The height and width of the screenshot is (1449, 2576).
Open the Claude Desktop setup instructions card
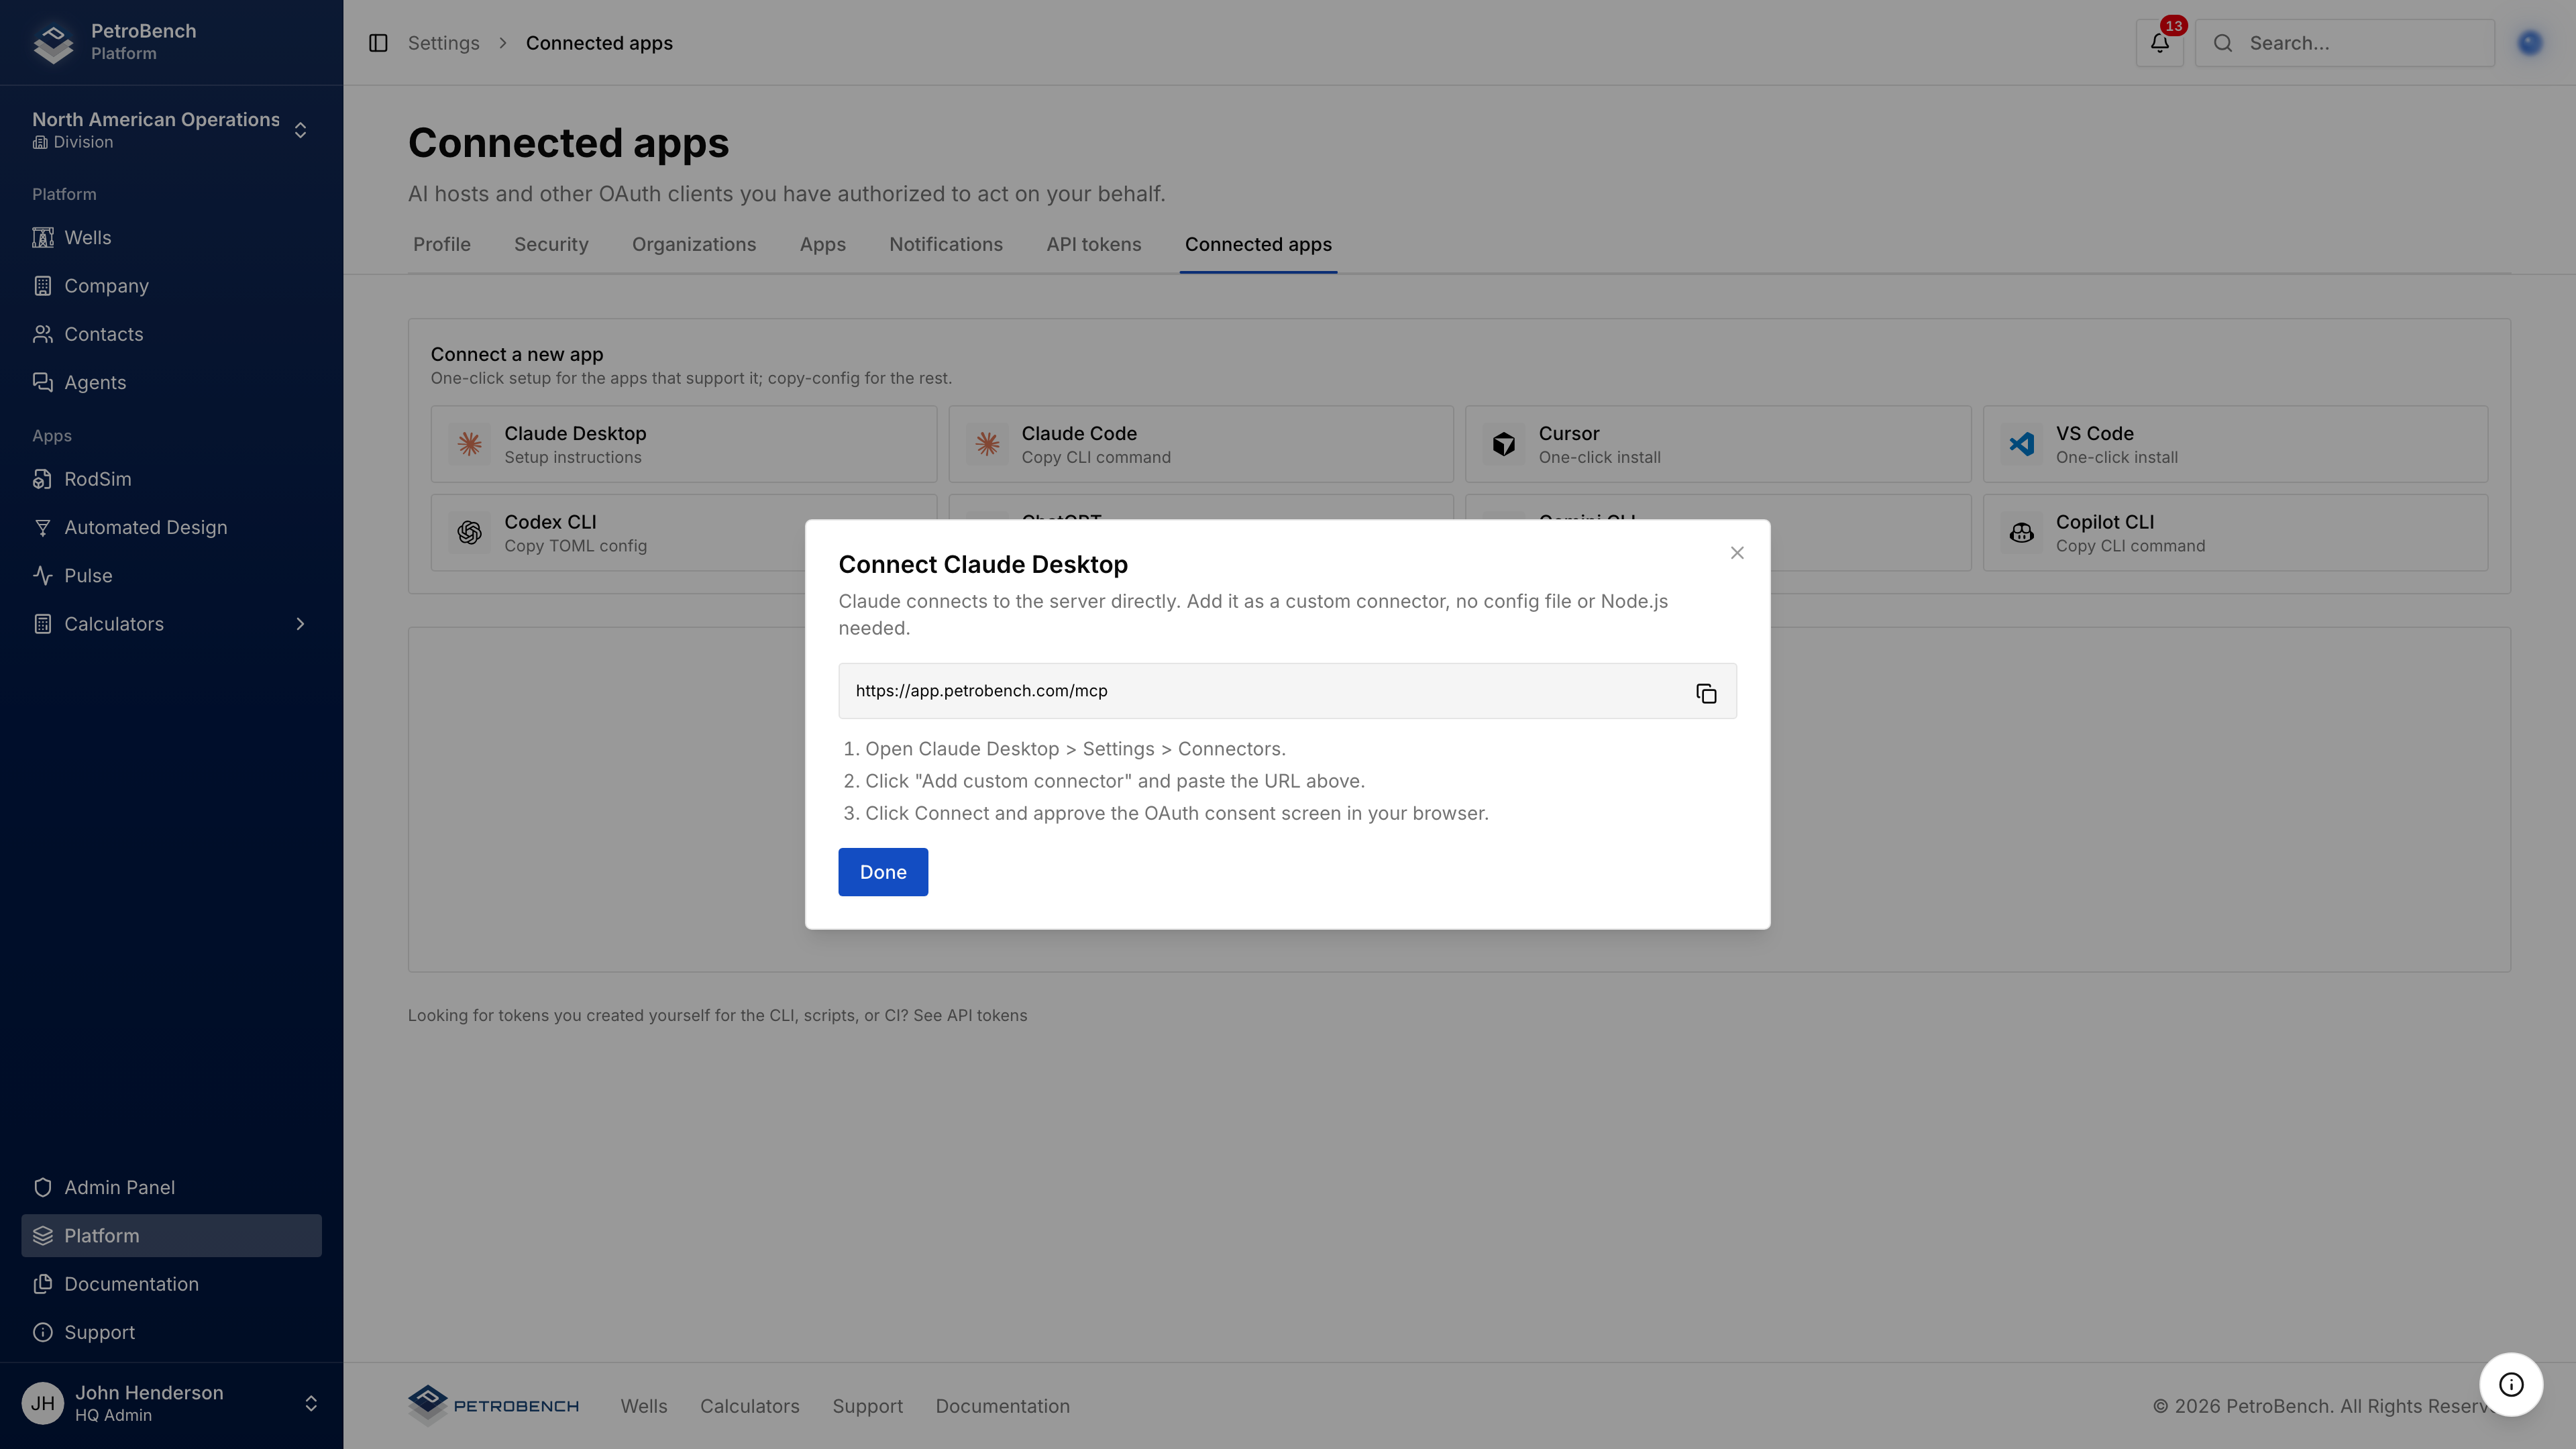684,444
